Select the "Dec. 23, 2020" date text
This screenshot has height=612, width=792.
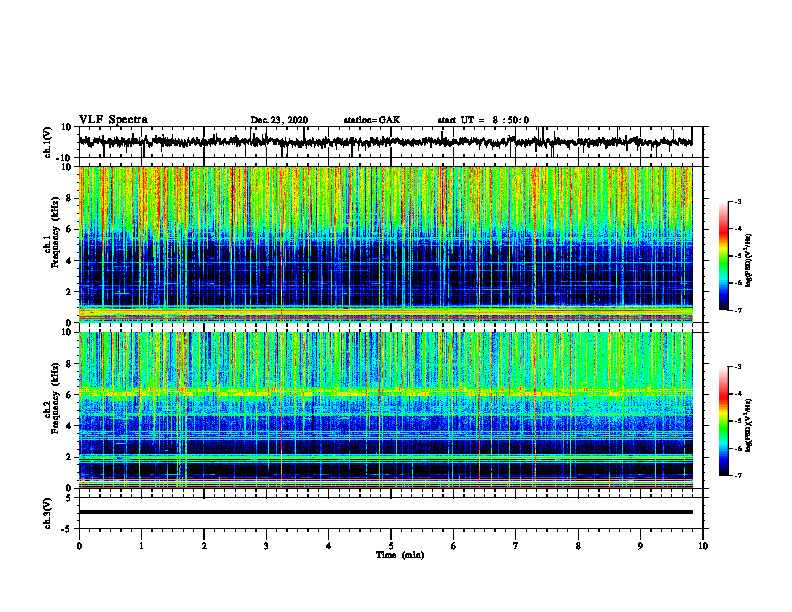click(x=279, y=120)
